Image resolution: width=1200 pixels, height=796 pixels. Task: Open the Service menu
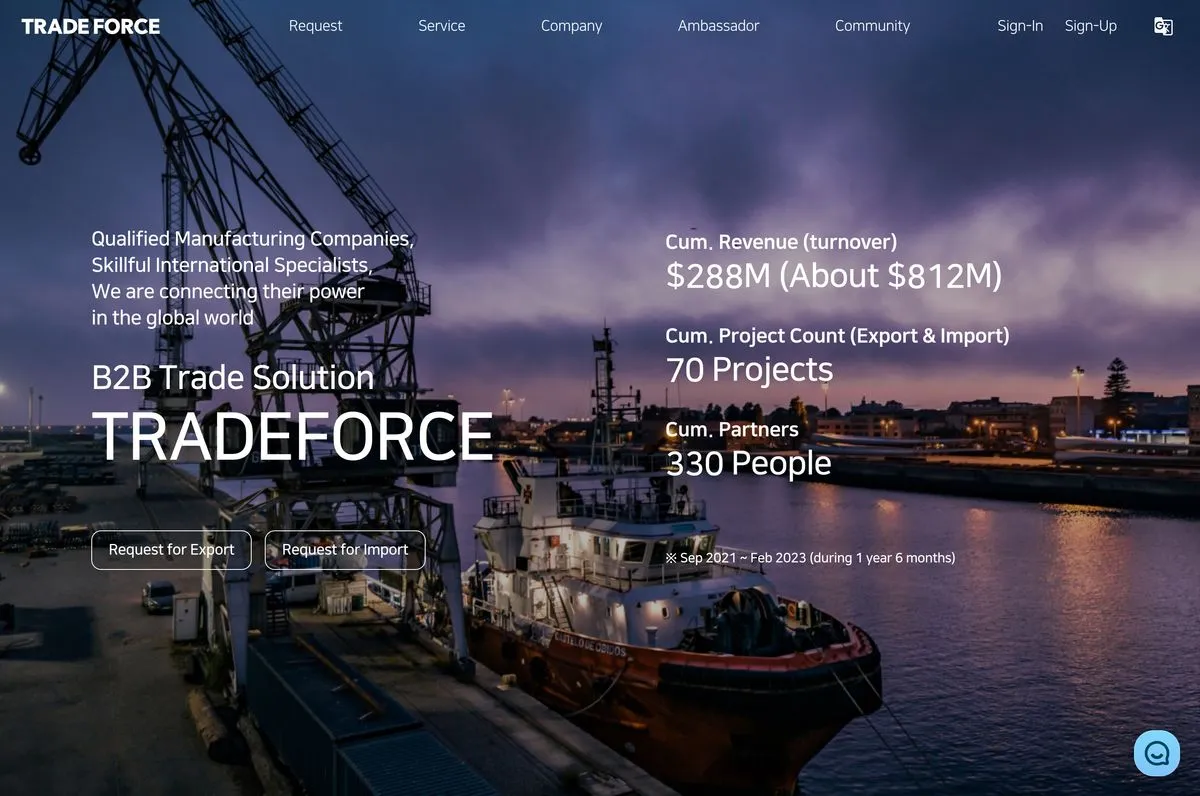coord(441,26)
